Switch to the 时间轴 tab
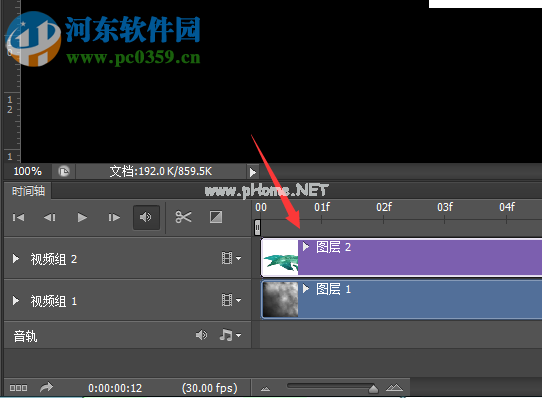 tap(28, 191)
